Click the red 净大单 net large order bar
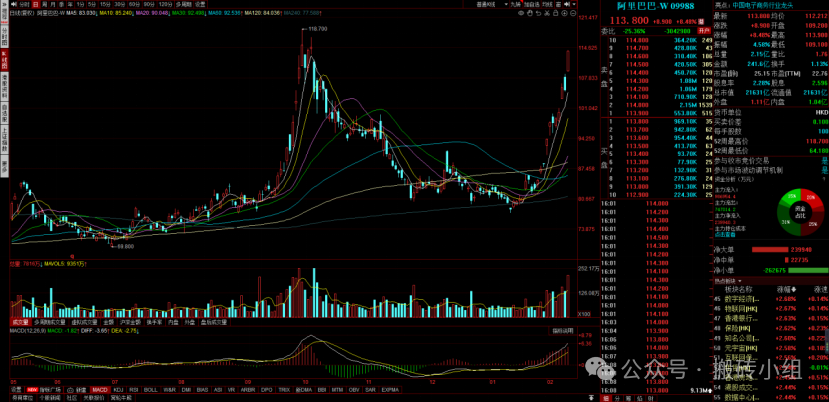Screen dimensions: 829x402 (x=772, y=249)
